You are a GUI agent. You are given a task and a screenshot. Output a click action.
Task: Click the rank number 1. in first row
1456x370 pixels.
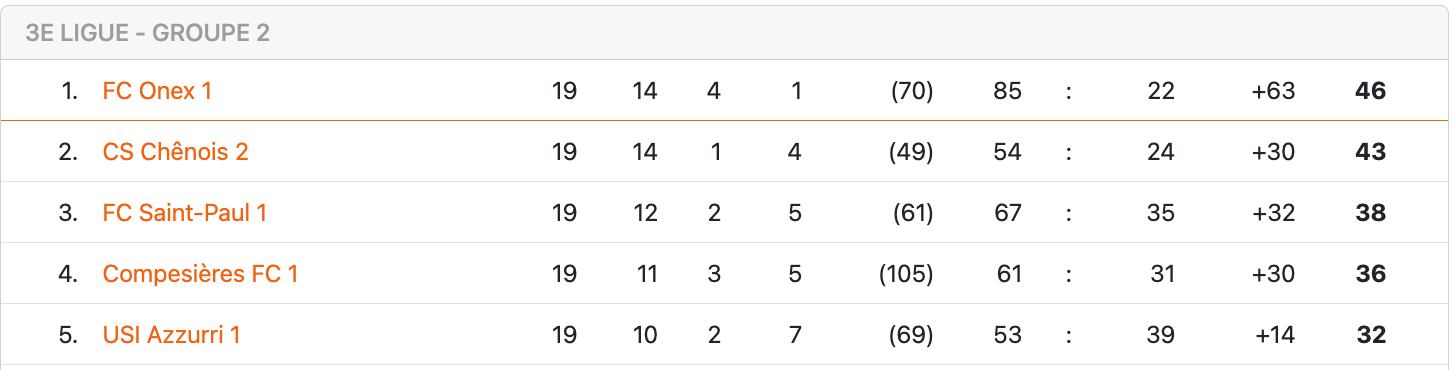[x=69, y=91]
